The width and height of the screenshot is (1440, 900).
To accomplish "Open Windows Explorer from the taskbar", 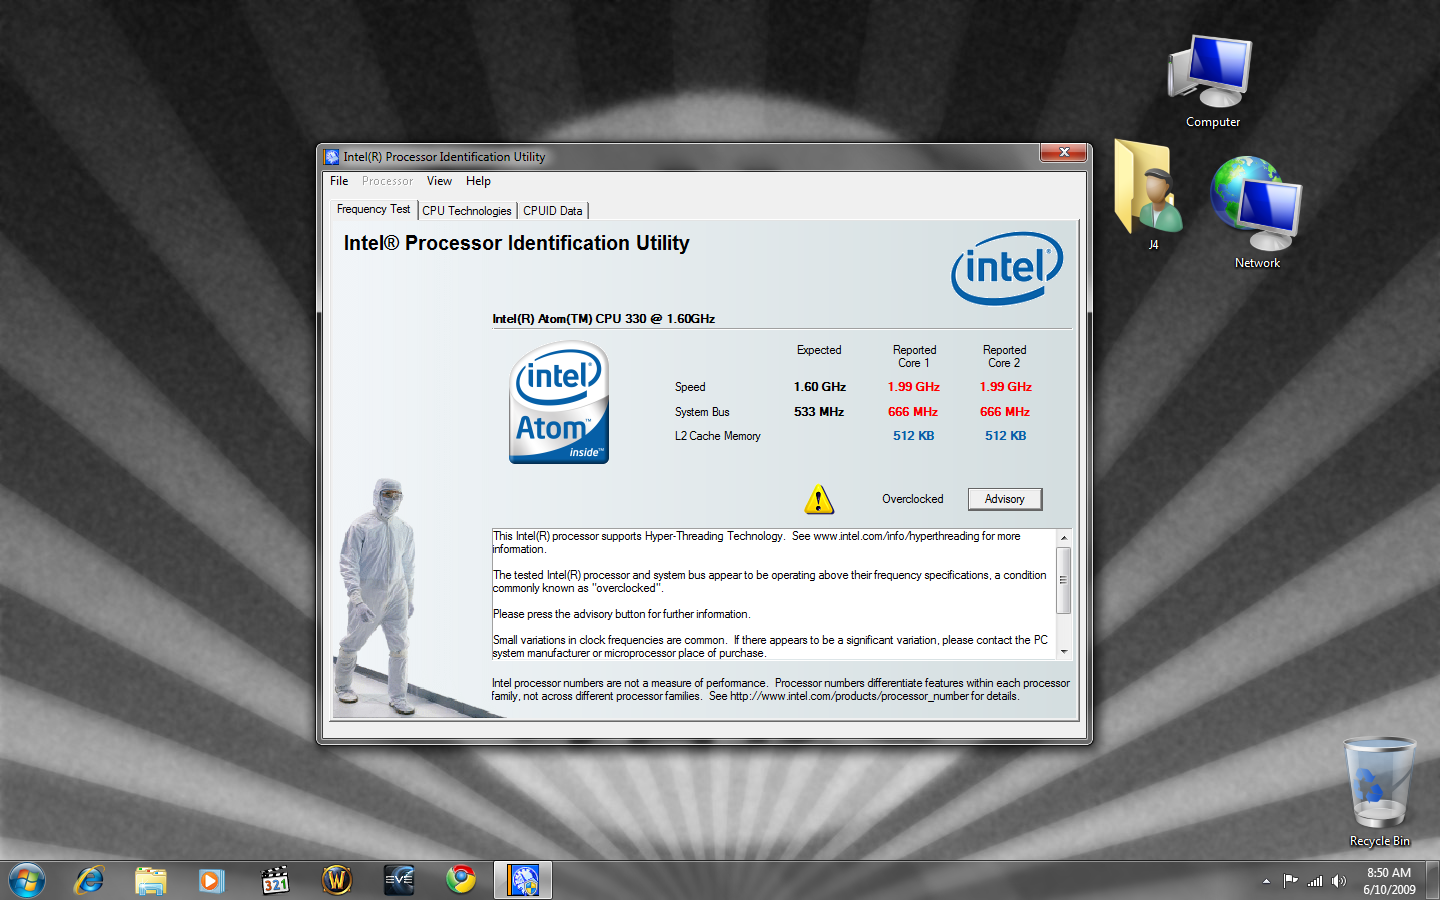I will (x=151, y=880).
